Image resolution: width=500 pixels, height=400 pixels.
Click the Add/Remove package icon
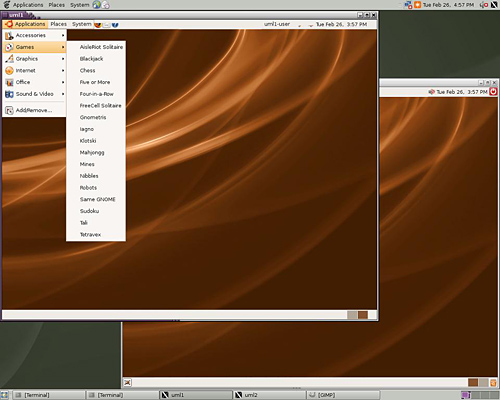tap(9, 110)
